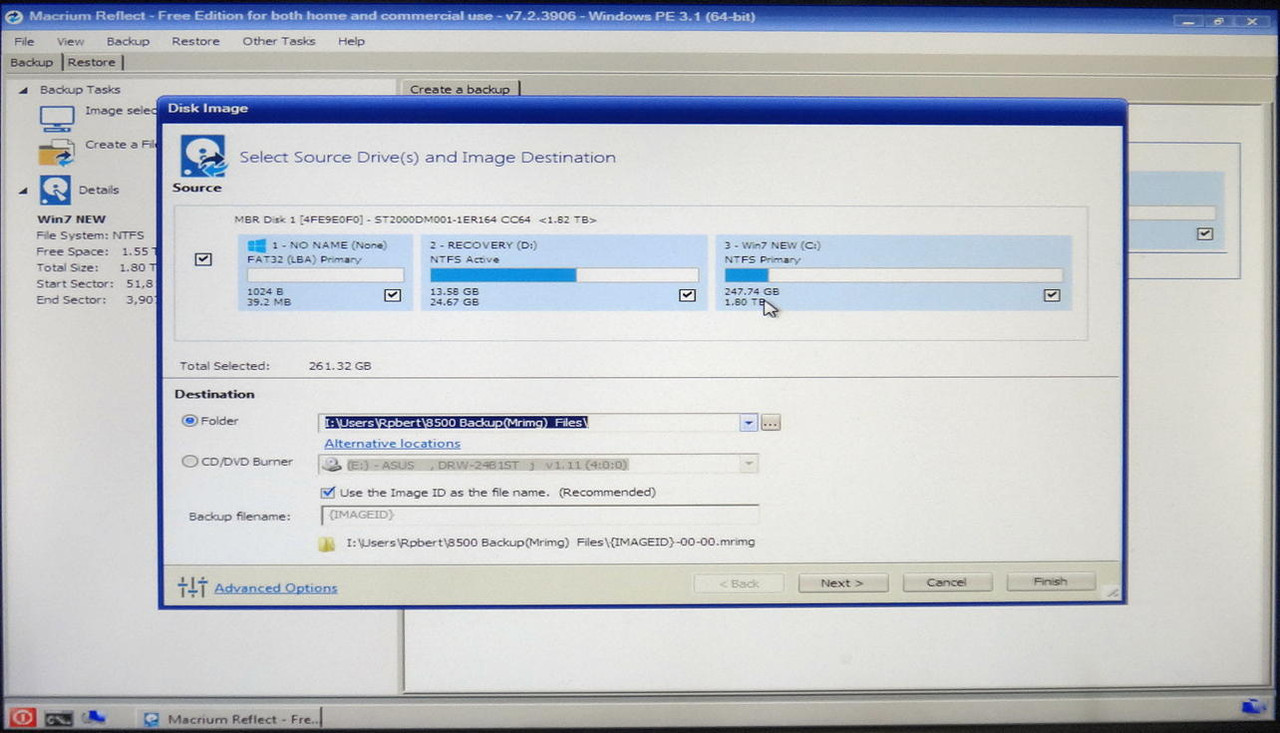Viewport: 1280px width, 733px height.
Task: Open the command prompt taskbar icon
Action: [x=58, y=718]
